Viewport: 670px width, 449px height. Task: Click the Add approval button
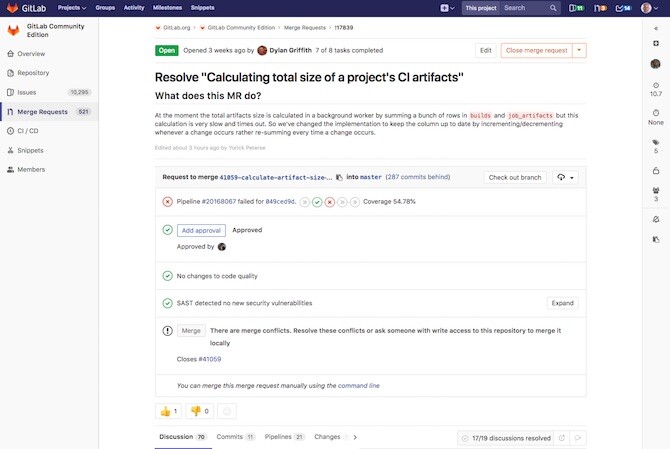point(201,230)
